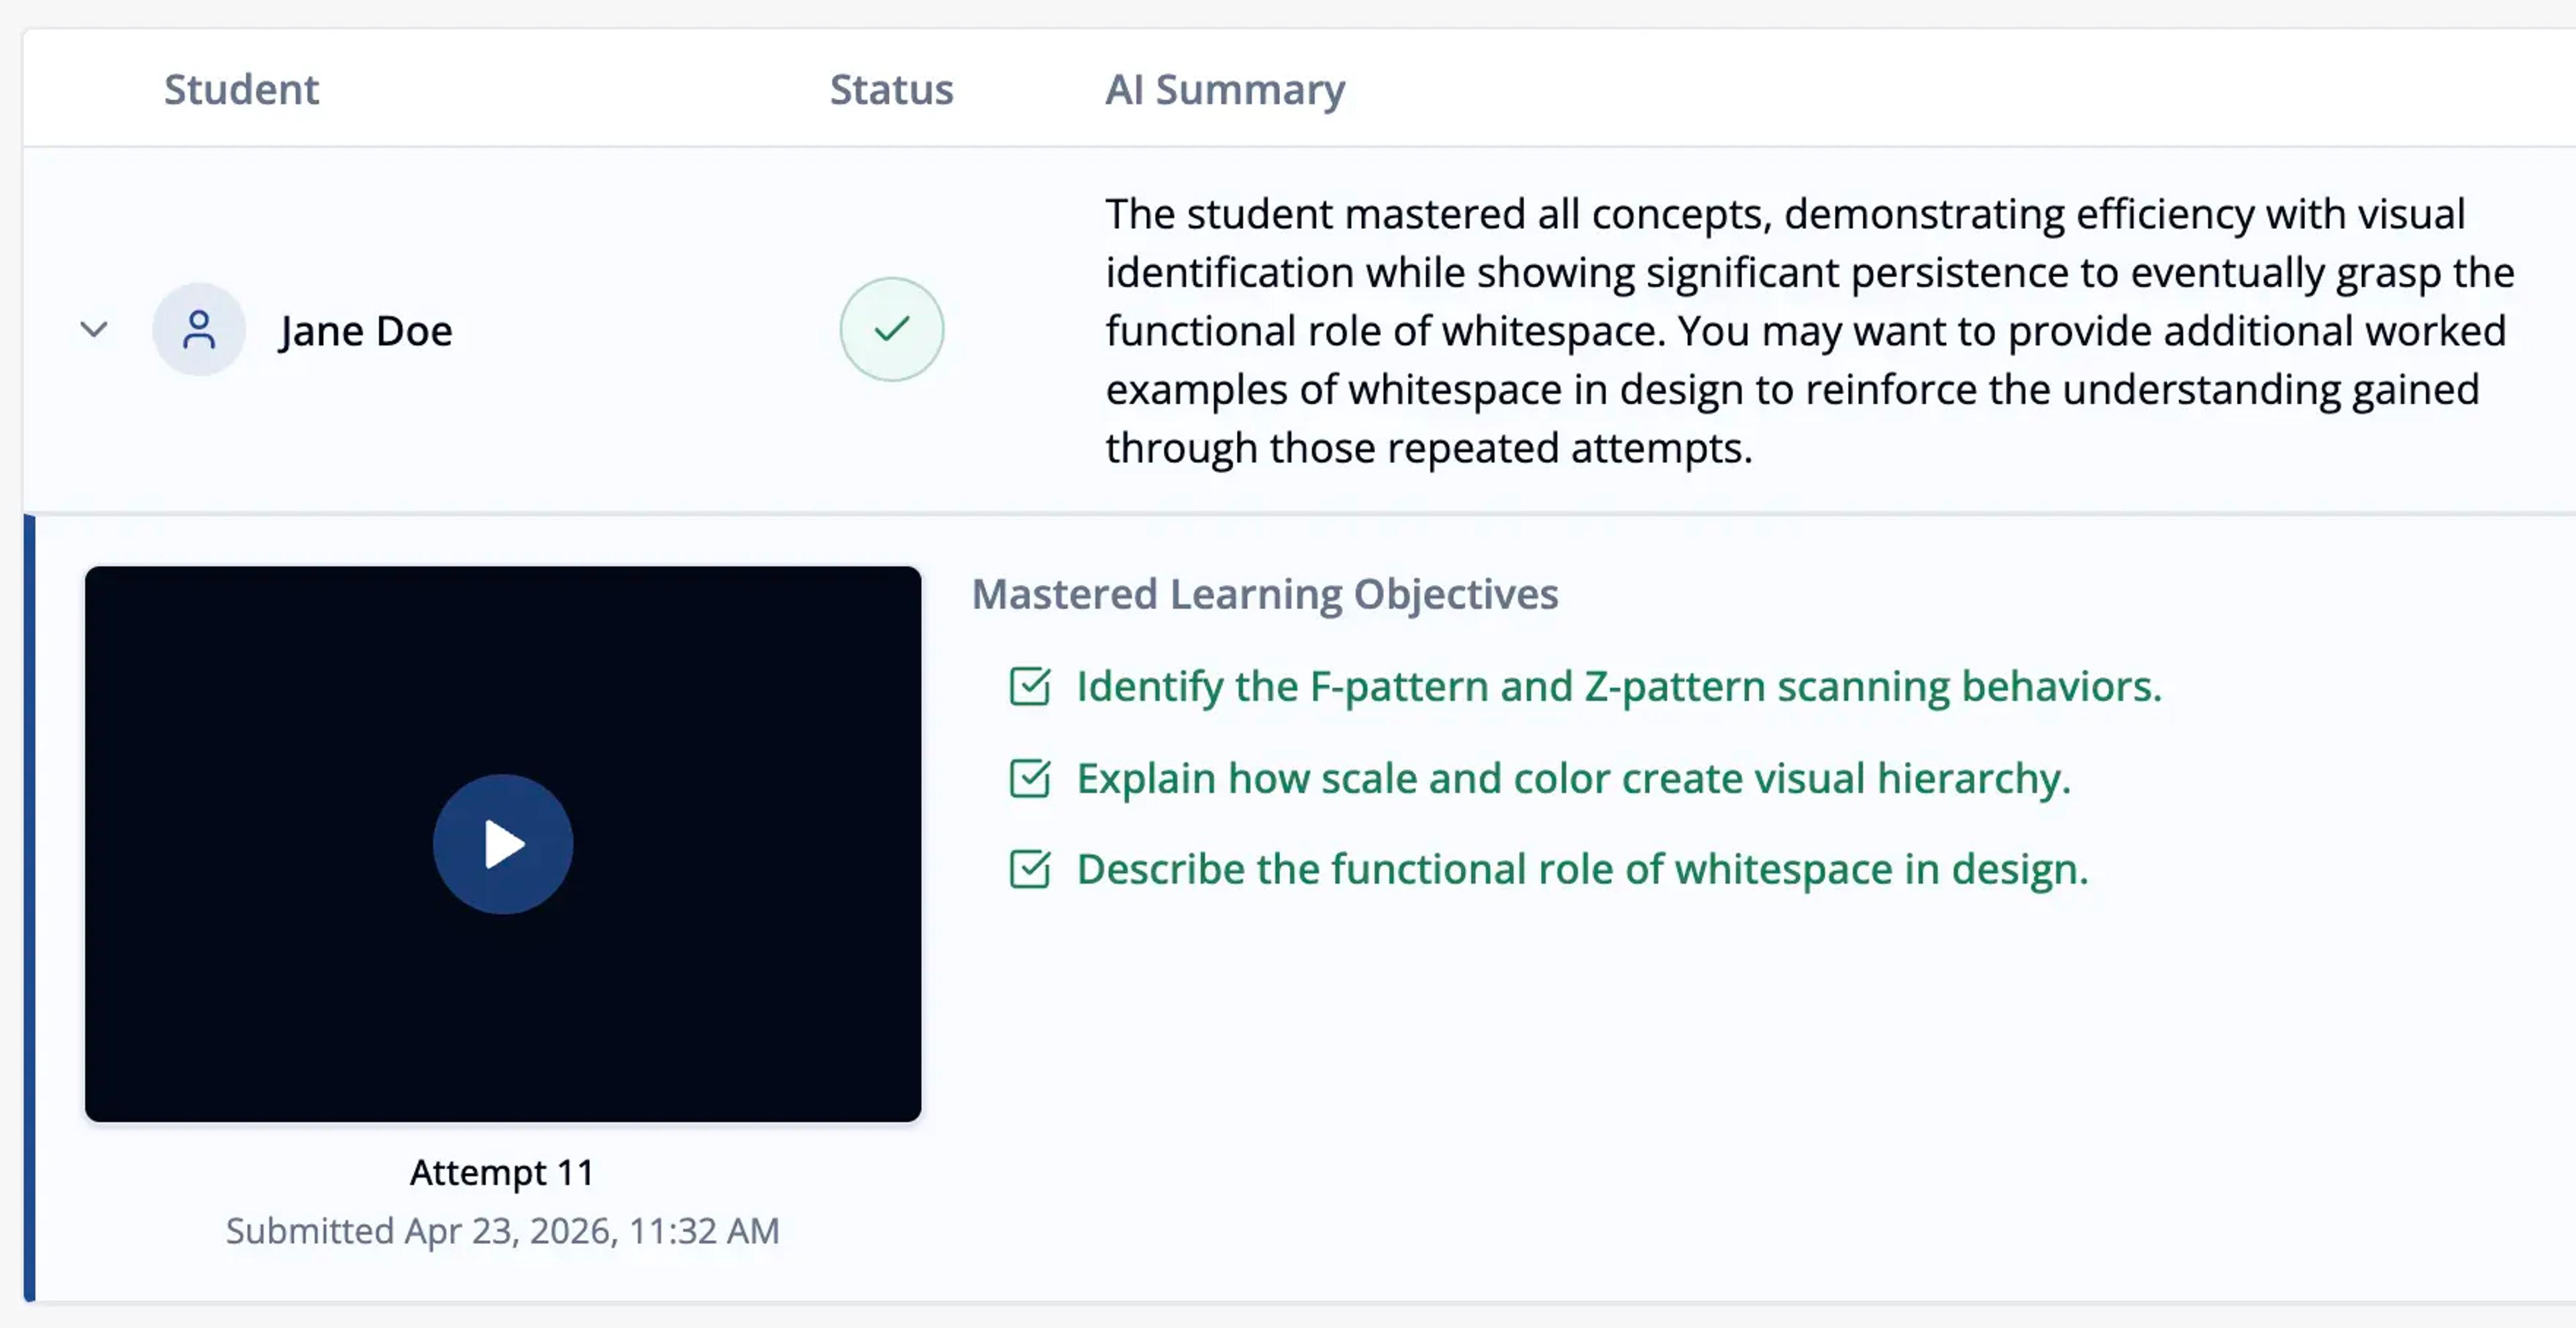2576x1328 pixels.
Task: Click the Attempt 11 label
Action: point(502,1172)
